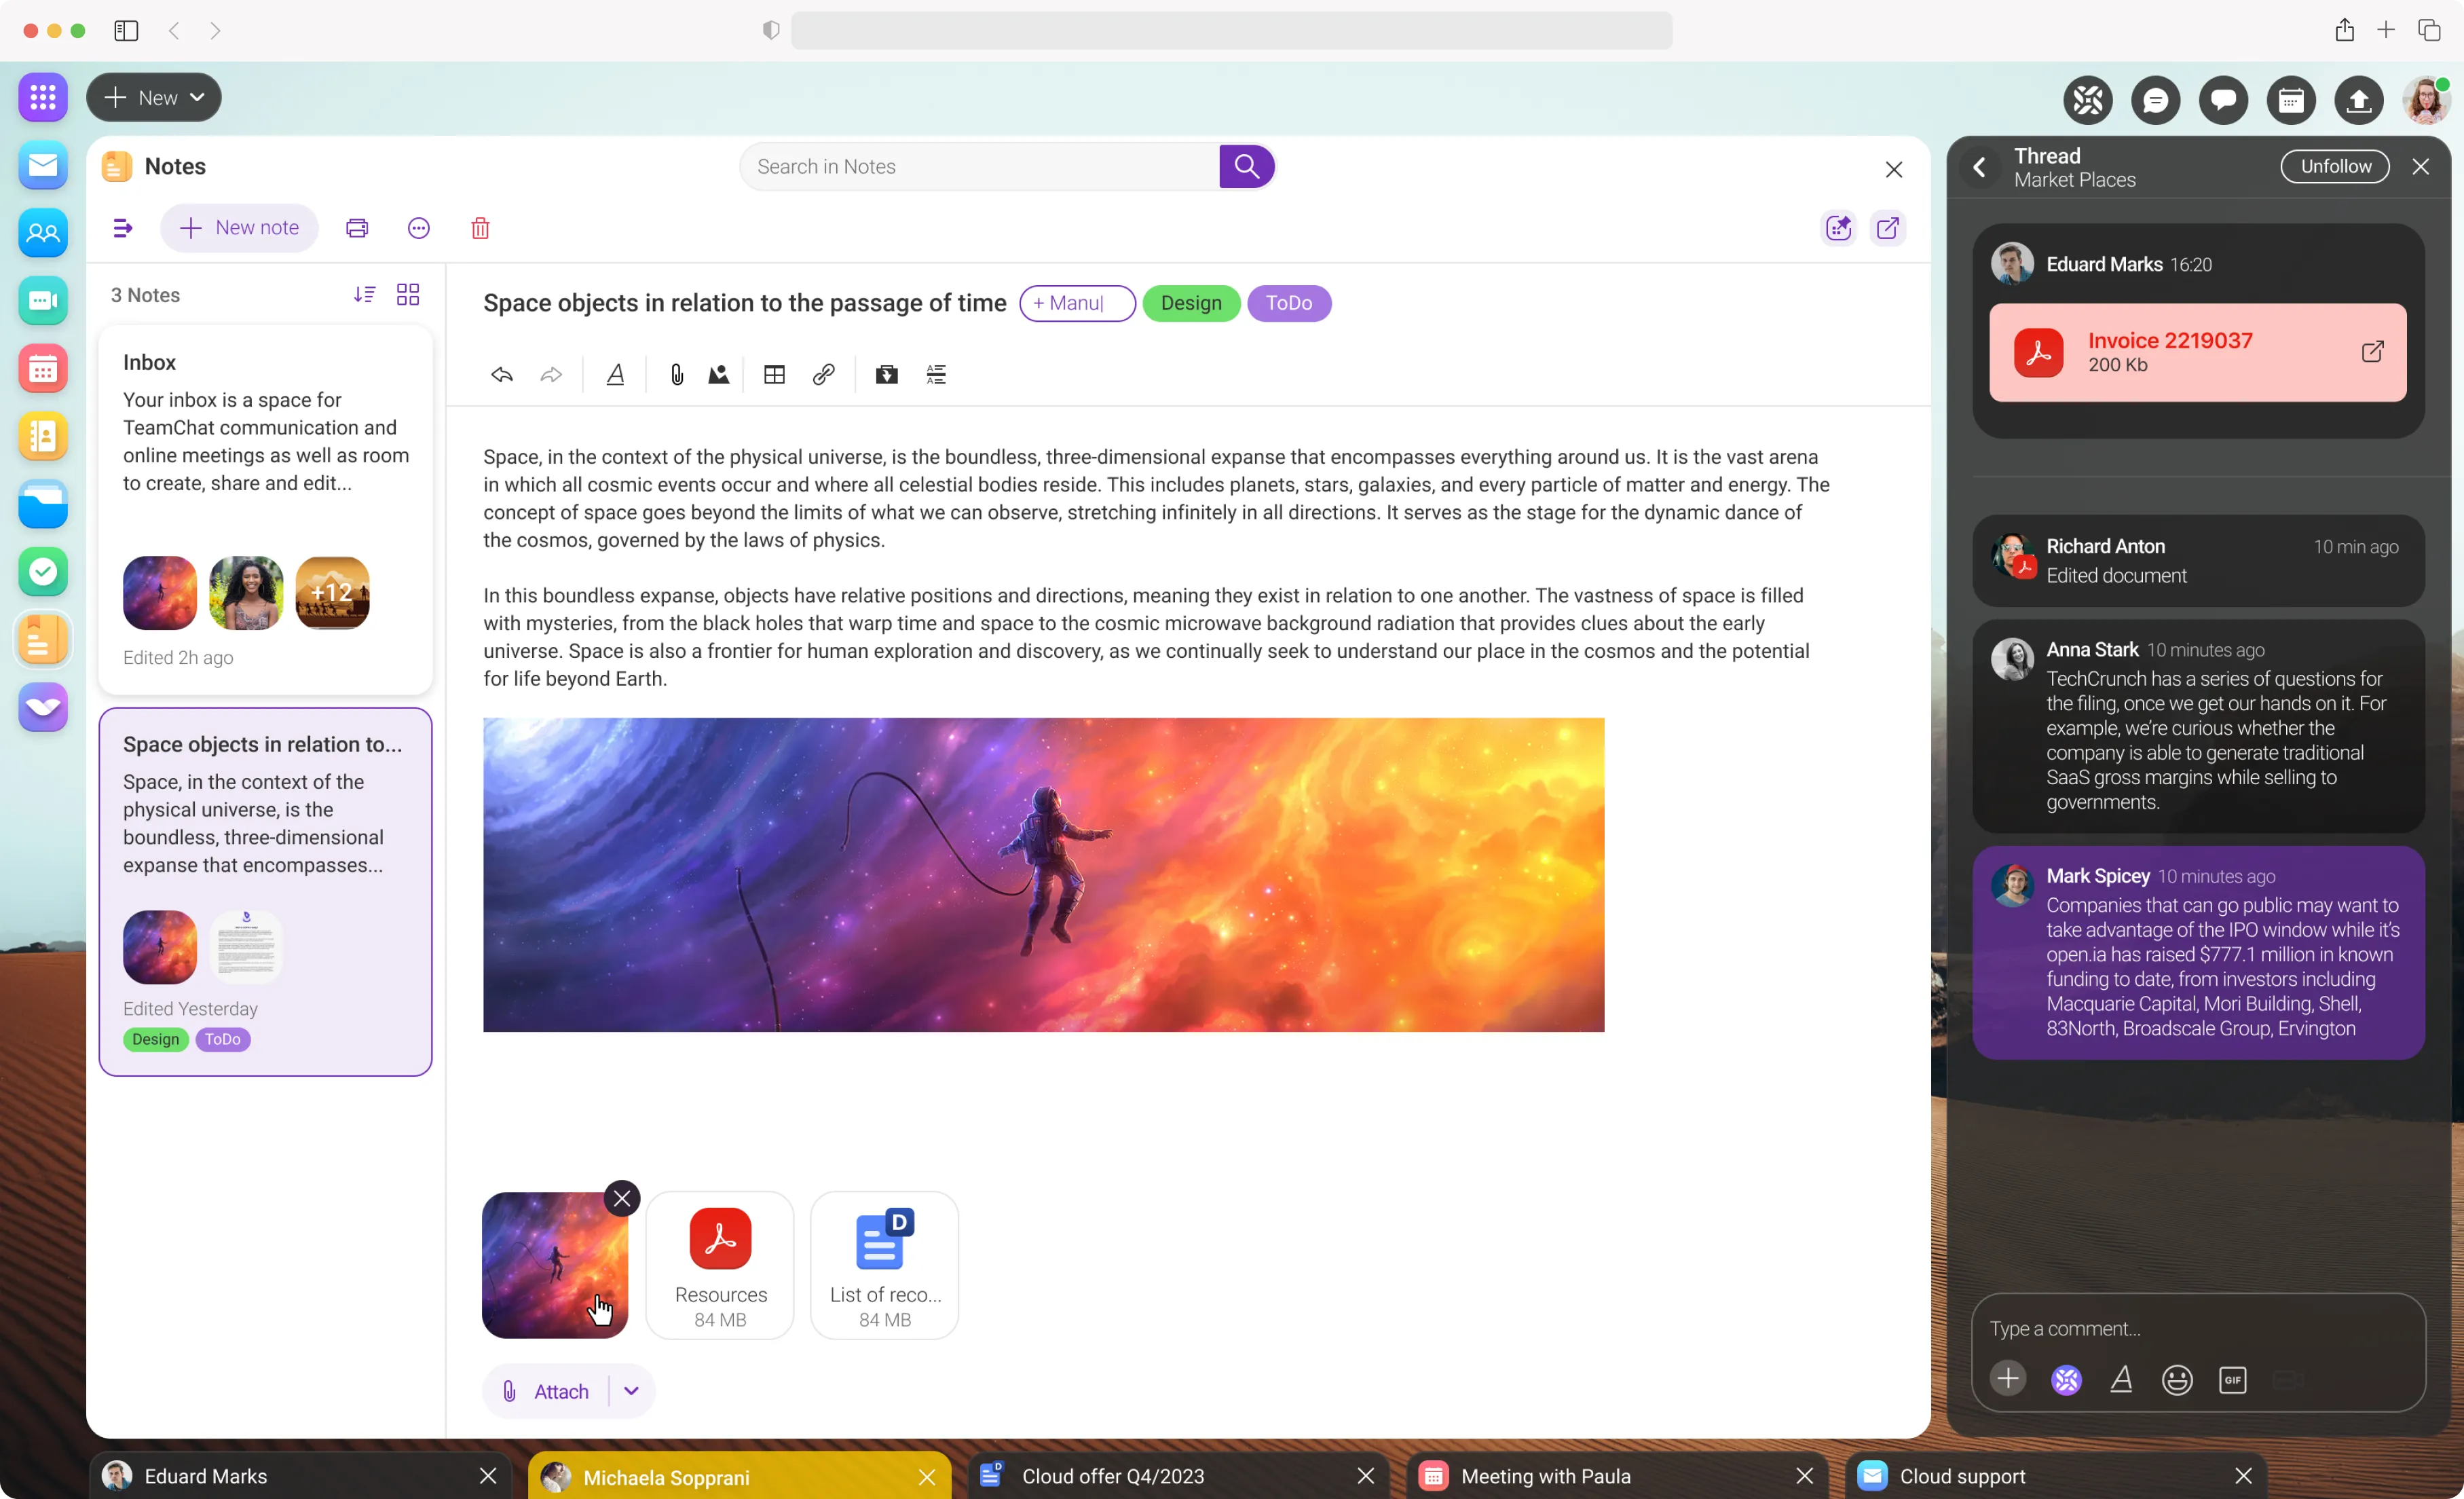Viewport: 2464px width, 1499px height.
Task: Open the Attach dropdown arrow
Action: 631,1390
